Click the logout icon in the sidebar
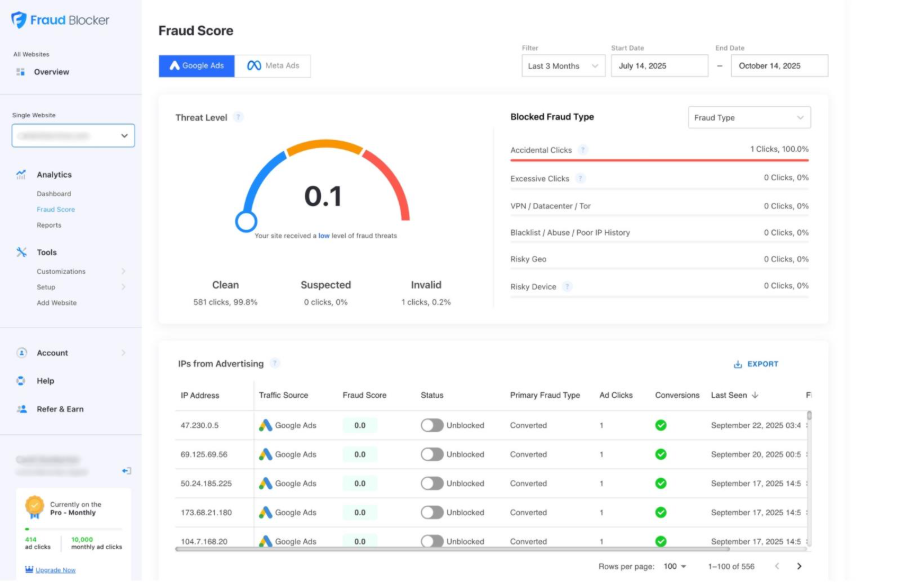The width and height of the screenshot is (901, 582). pos(126,471)
